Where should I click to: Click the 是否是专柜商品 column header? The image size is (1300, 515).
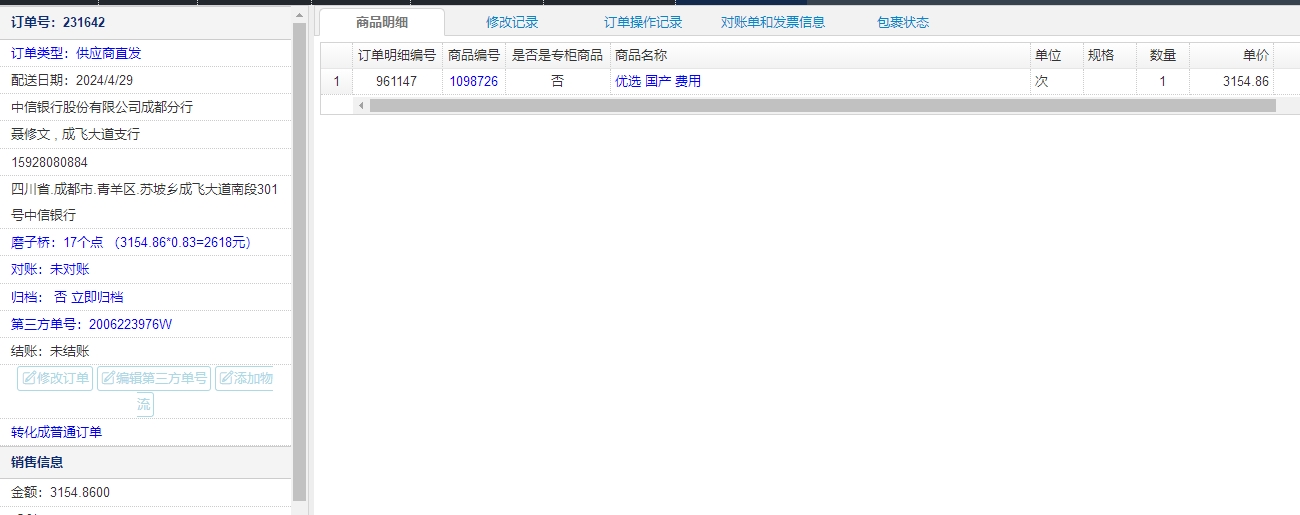[557, 55]
